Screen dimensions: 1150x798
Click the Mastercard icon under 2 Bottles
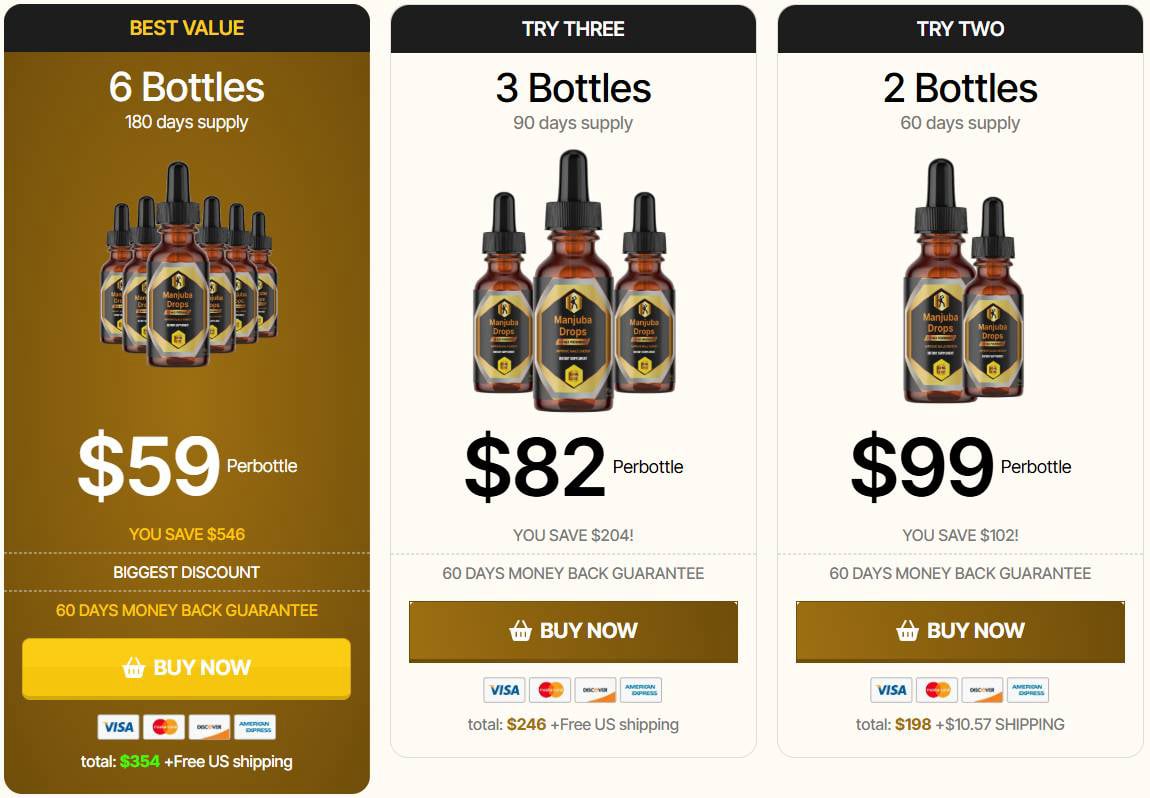coord(937,690)
